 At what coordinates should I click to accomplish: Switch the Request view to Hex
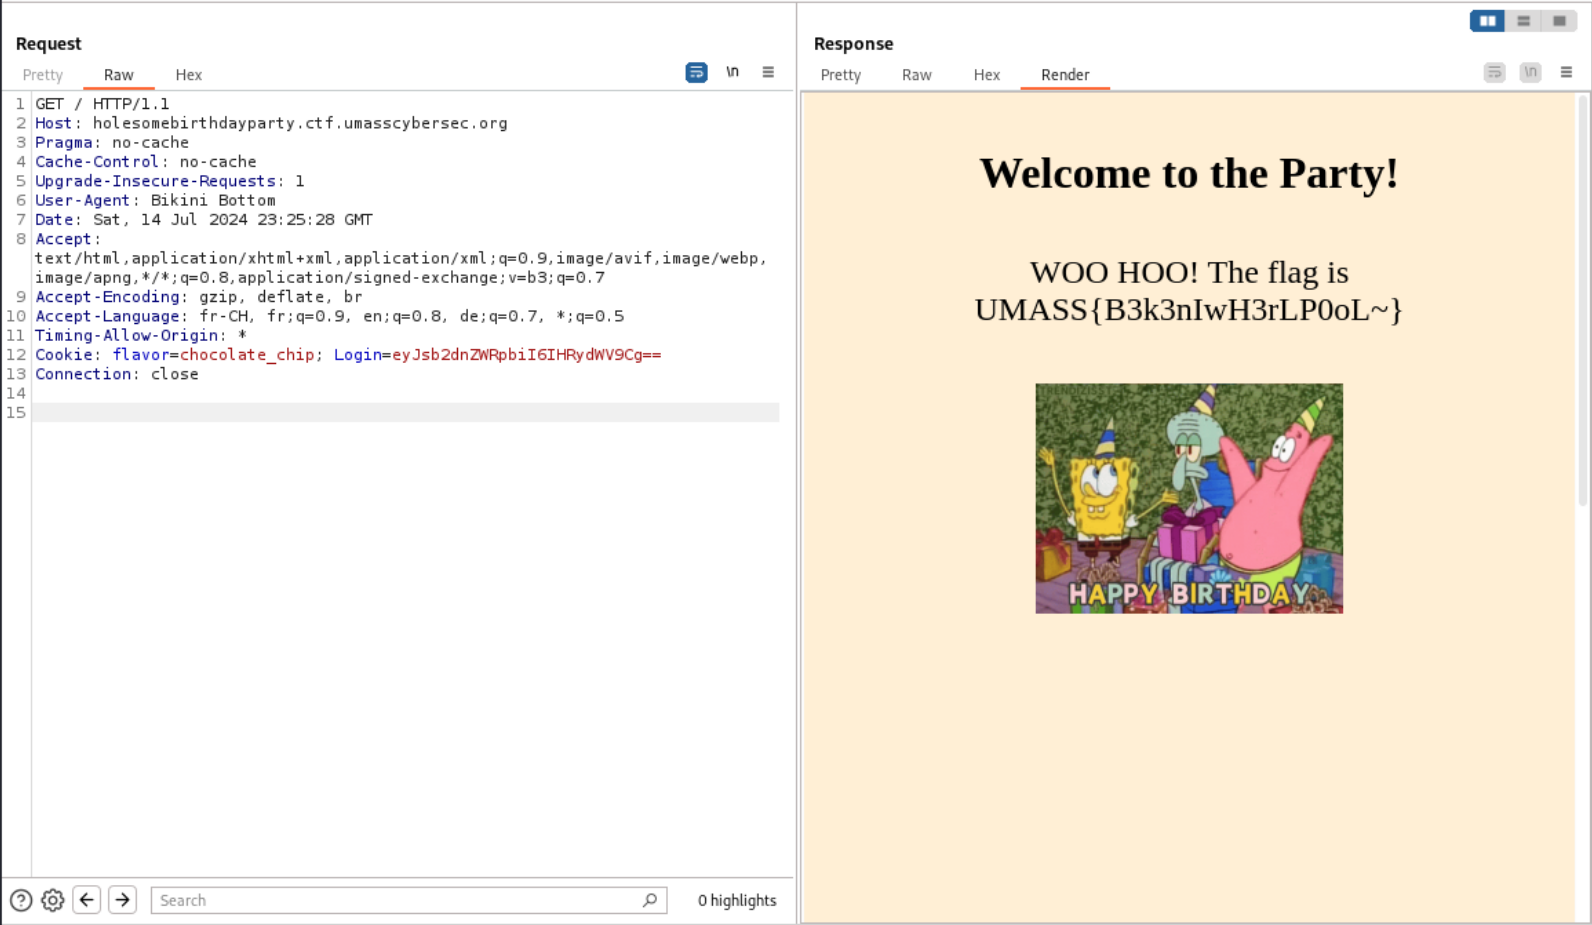coord(189,75)
